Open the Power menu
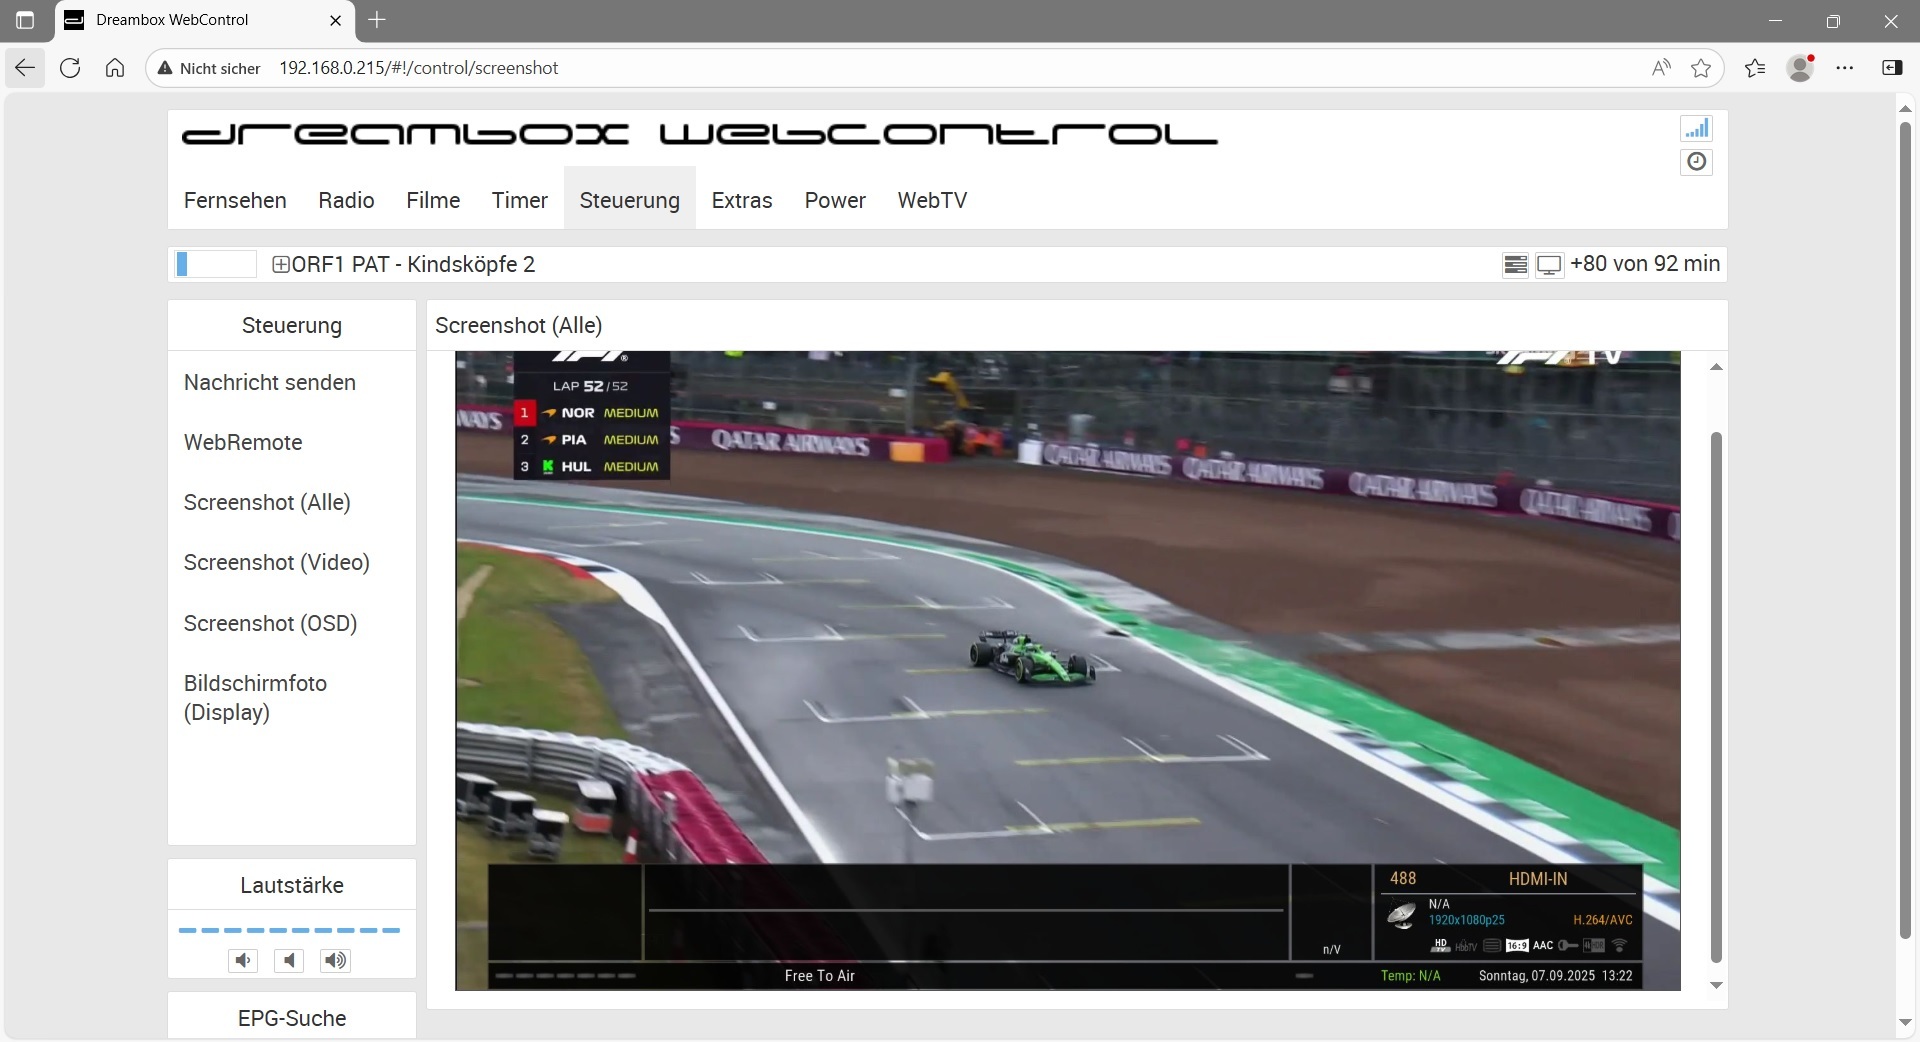 pyautogui.click(x=835, y=200)
